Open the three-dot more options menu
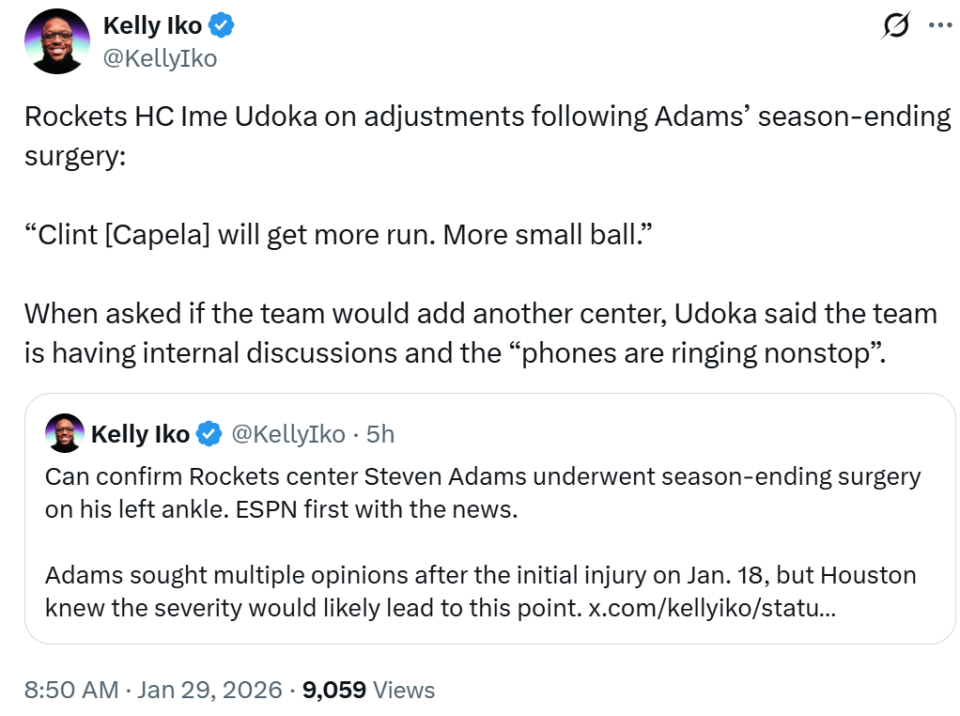This screenshot has height=716, width=960. point(940,26)
